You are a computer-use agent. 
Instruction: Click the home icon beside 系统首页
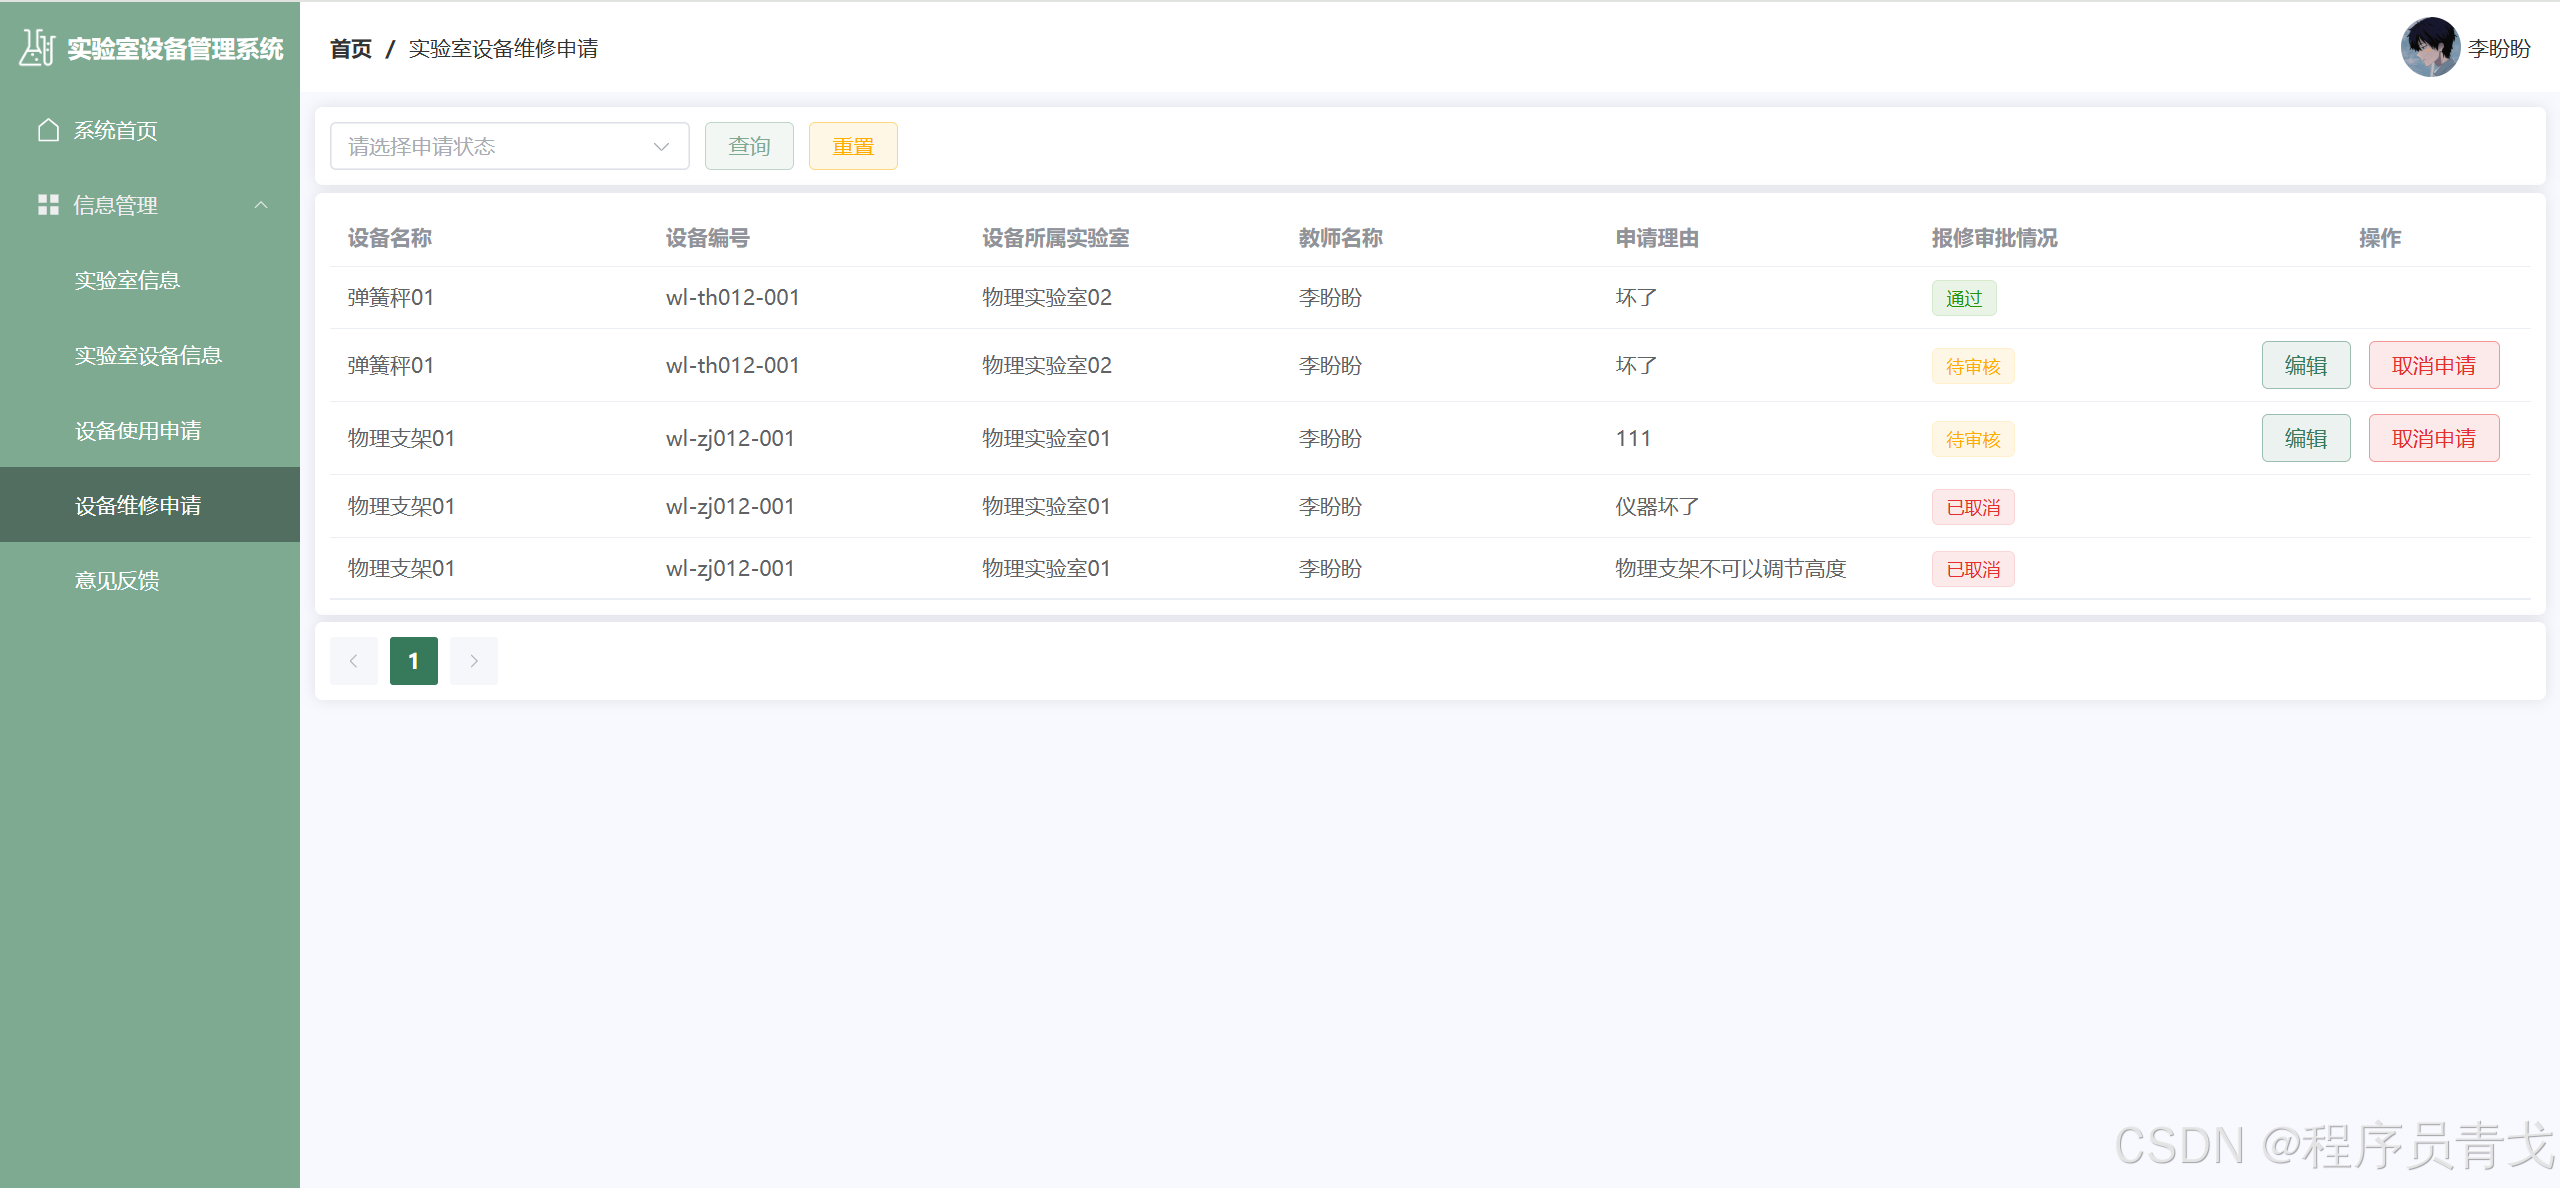(x=47, y=129)
